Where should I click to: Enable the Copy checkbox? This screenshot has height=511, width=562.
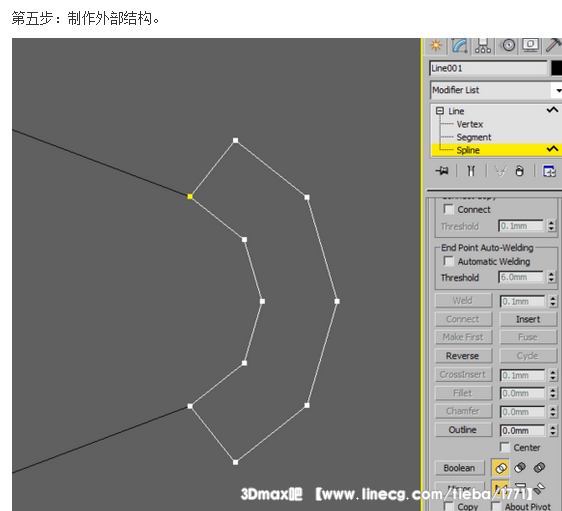point(448,506)
